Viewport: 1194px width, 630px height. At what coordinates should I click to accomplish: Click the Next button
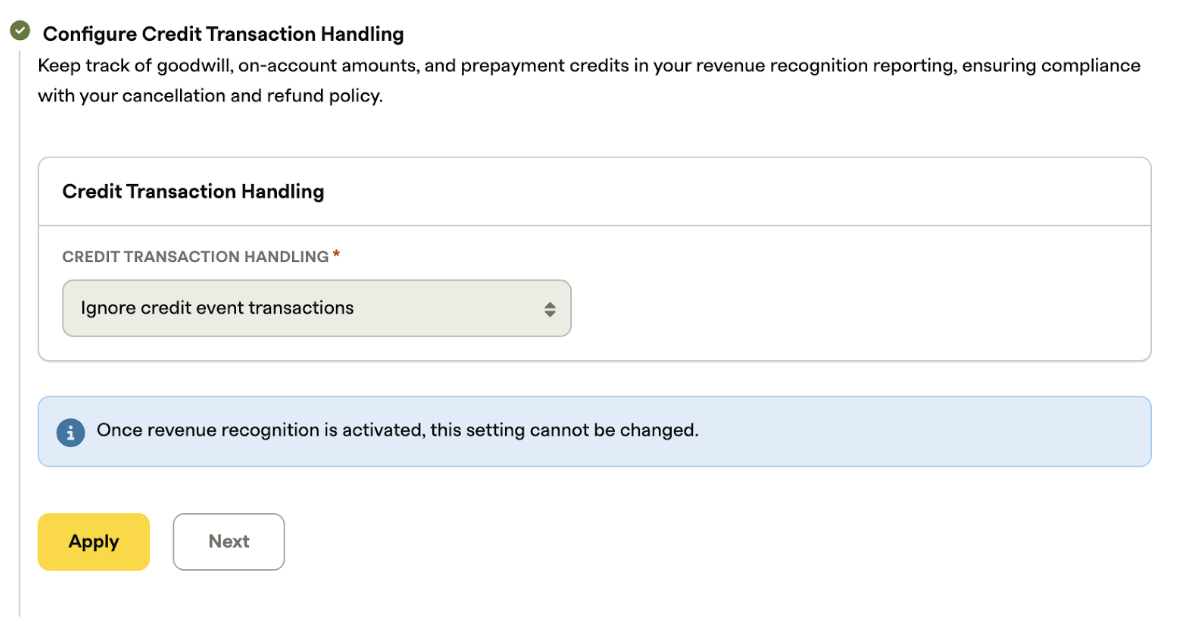(x=228, y=542)
